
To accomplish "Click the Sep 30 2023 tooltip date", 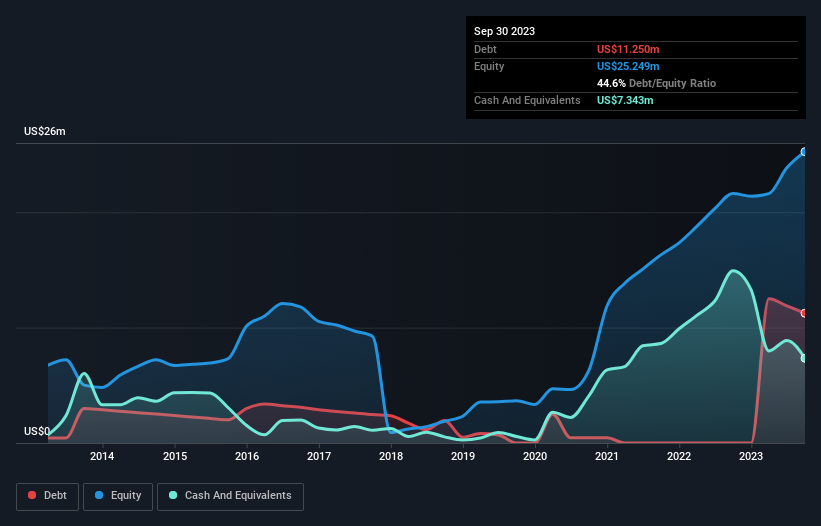I will coord(504,31).
